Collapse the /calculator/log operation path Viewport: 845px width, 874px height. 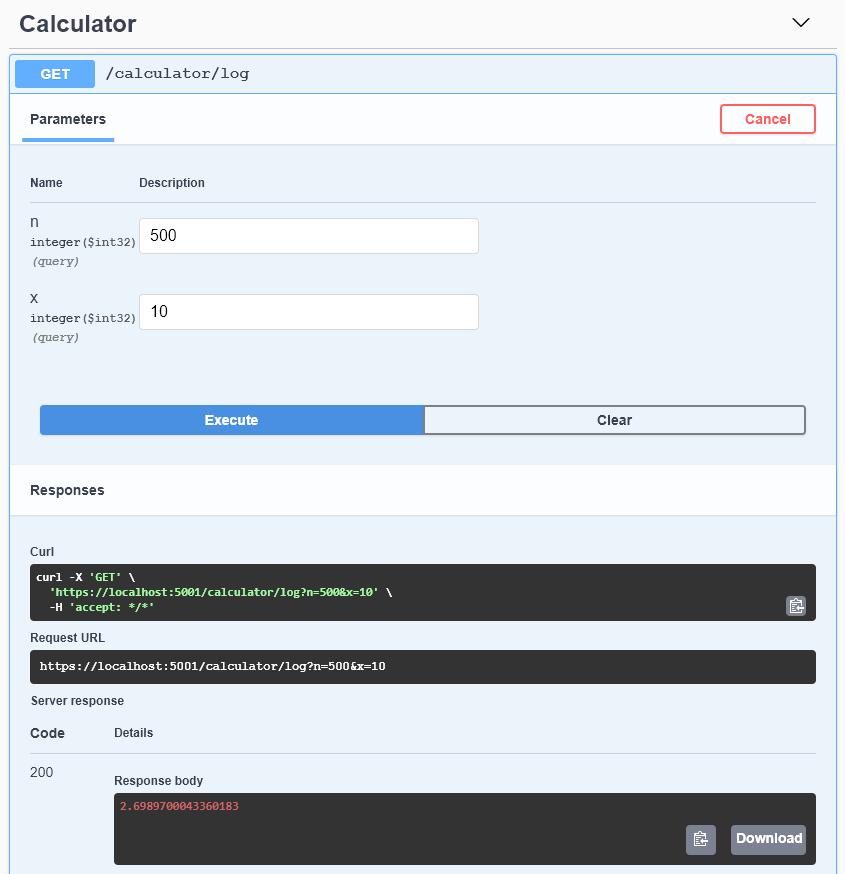pyautogui.click(x=177, y=74)
